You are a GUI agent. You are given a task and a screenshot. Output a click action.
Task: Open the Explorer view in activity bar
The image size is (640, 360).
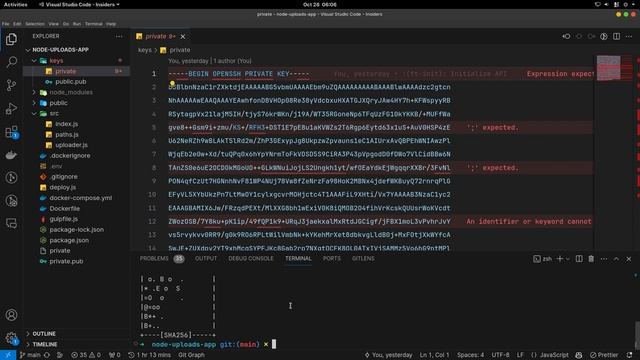click(11, 39)
